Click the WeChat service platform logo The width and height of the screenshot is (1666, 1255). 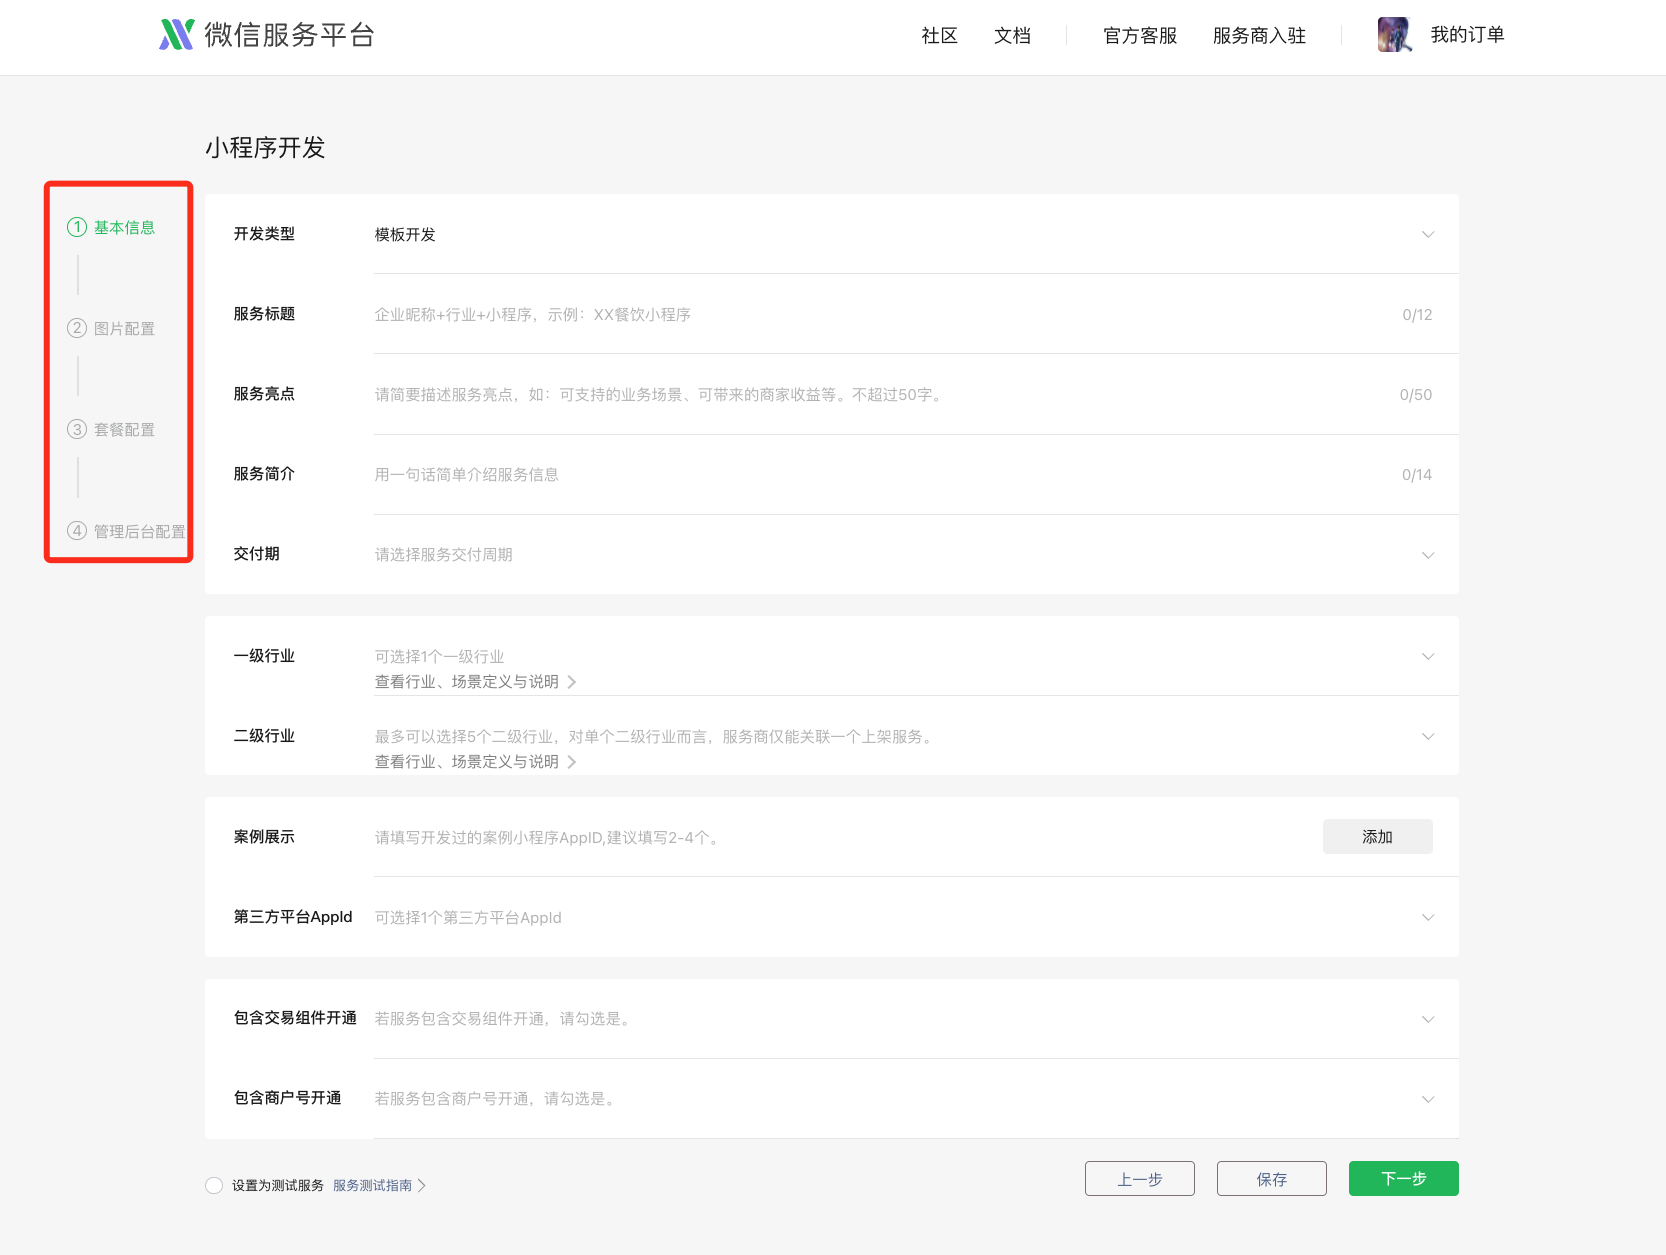pyautogui.click(x=177, y=35)
